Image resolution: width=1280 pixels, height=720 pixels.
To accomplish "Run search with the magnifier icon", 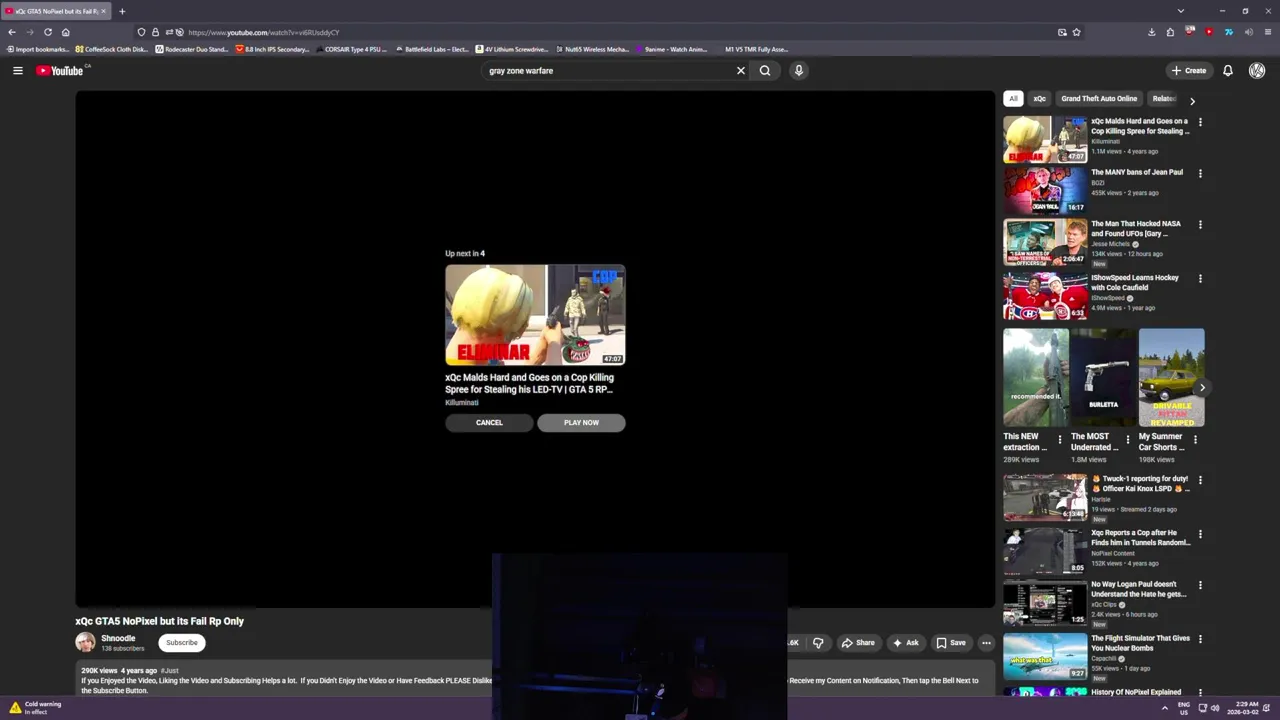I will tap(765, 70).
